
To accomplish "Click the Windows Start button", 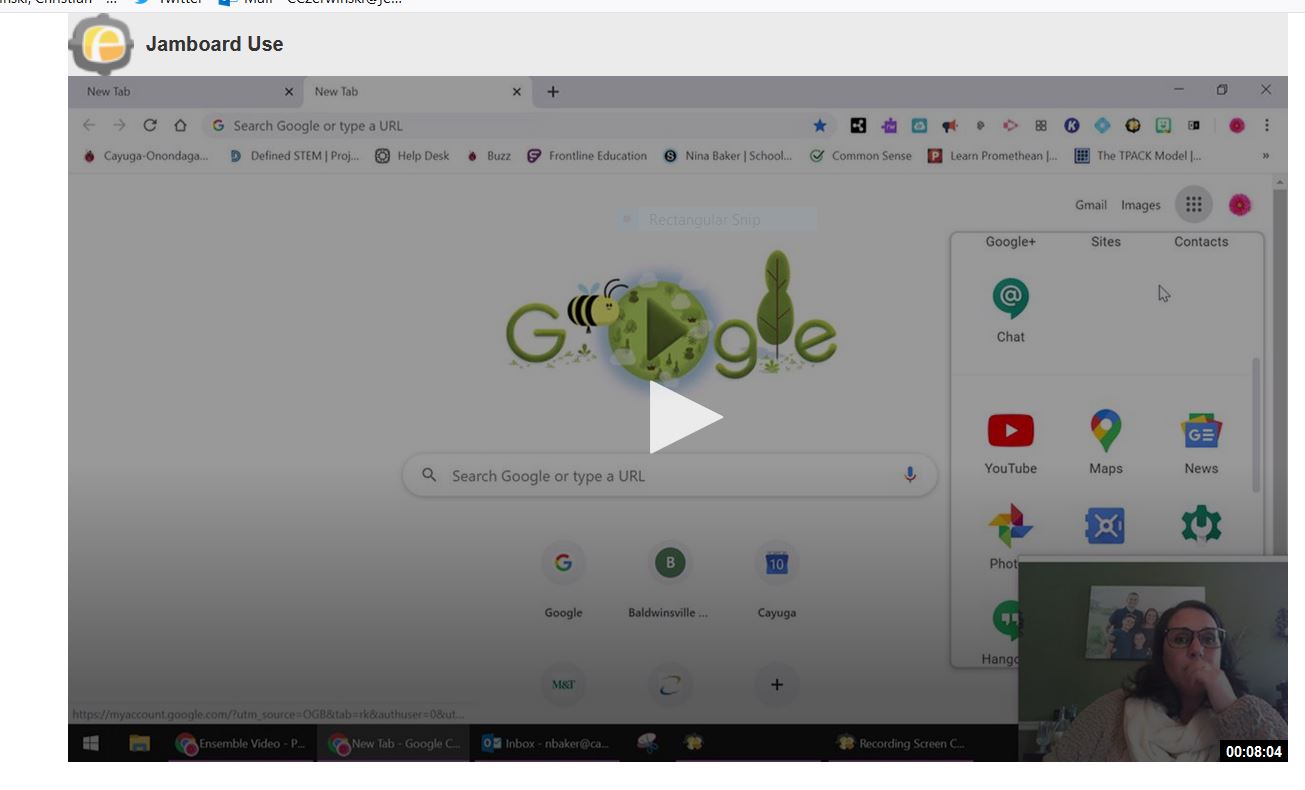I will (x=90, y=743).
